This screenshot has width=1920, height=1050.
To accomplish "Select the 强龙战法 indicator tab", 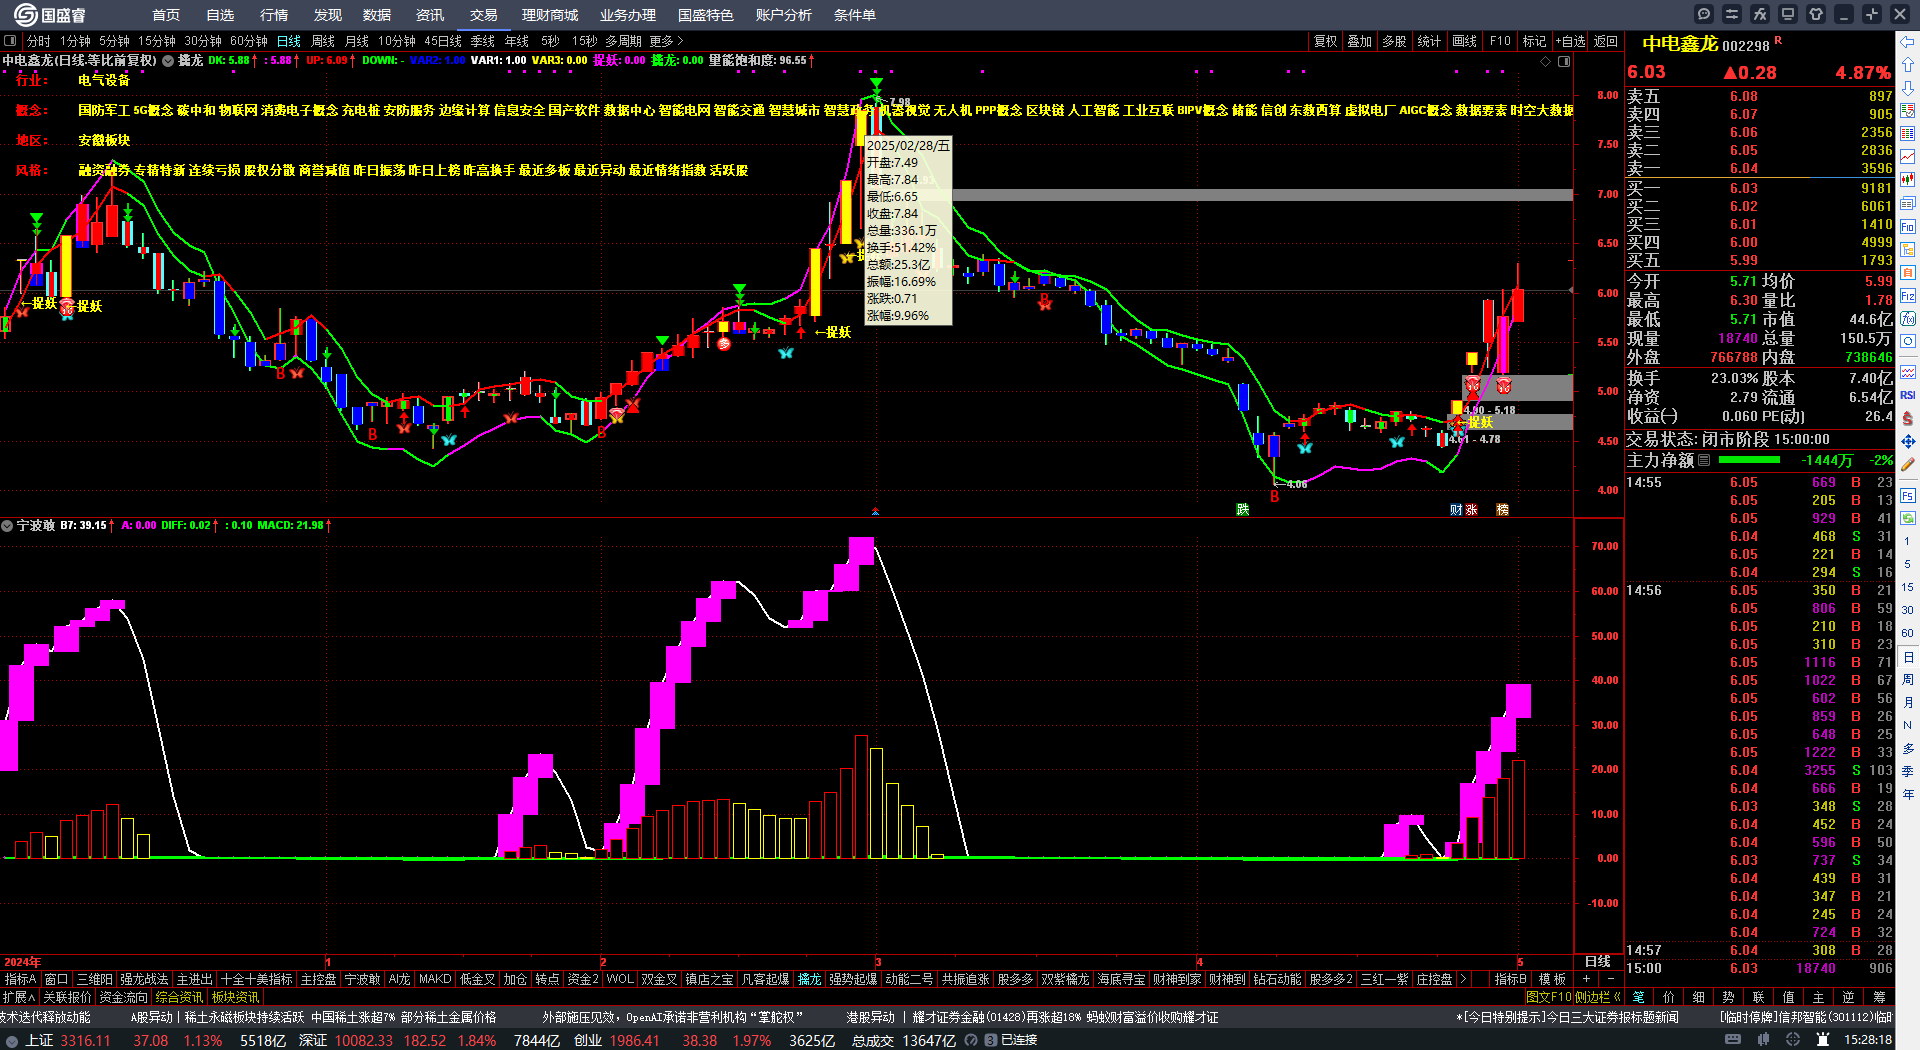I will [x=145, y=979].
